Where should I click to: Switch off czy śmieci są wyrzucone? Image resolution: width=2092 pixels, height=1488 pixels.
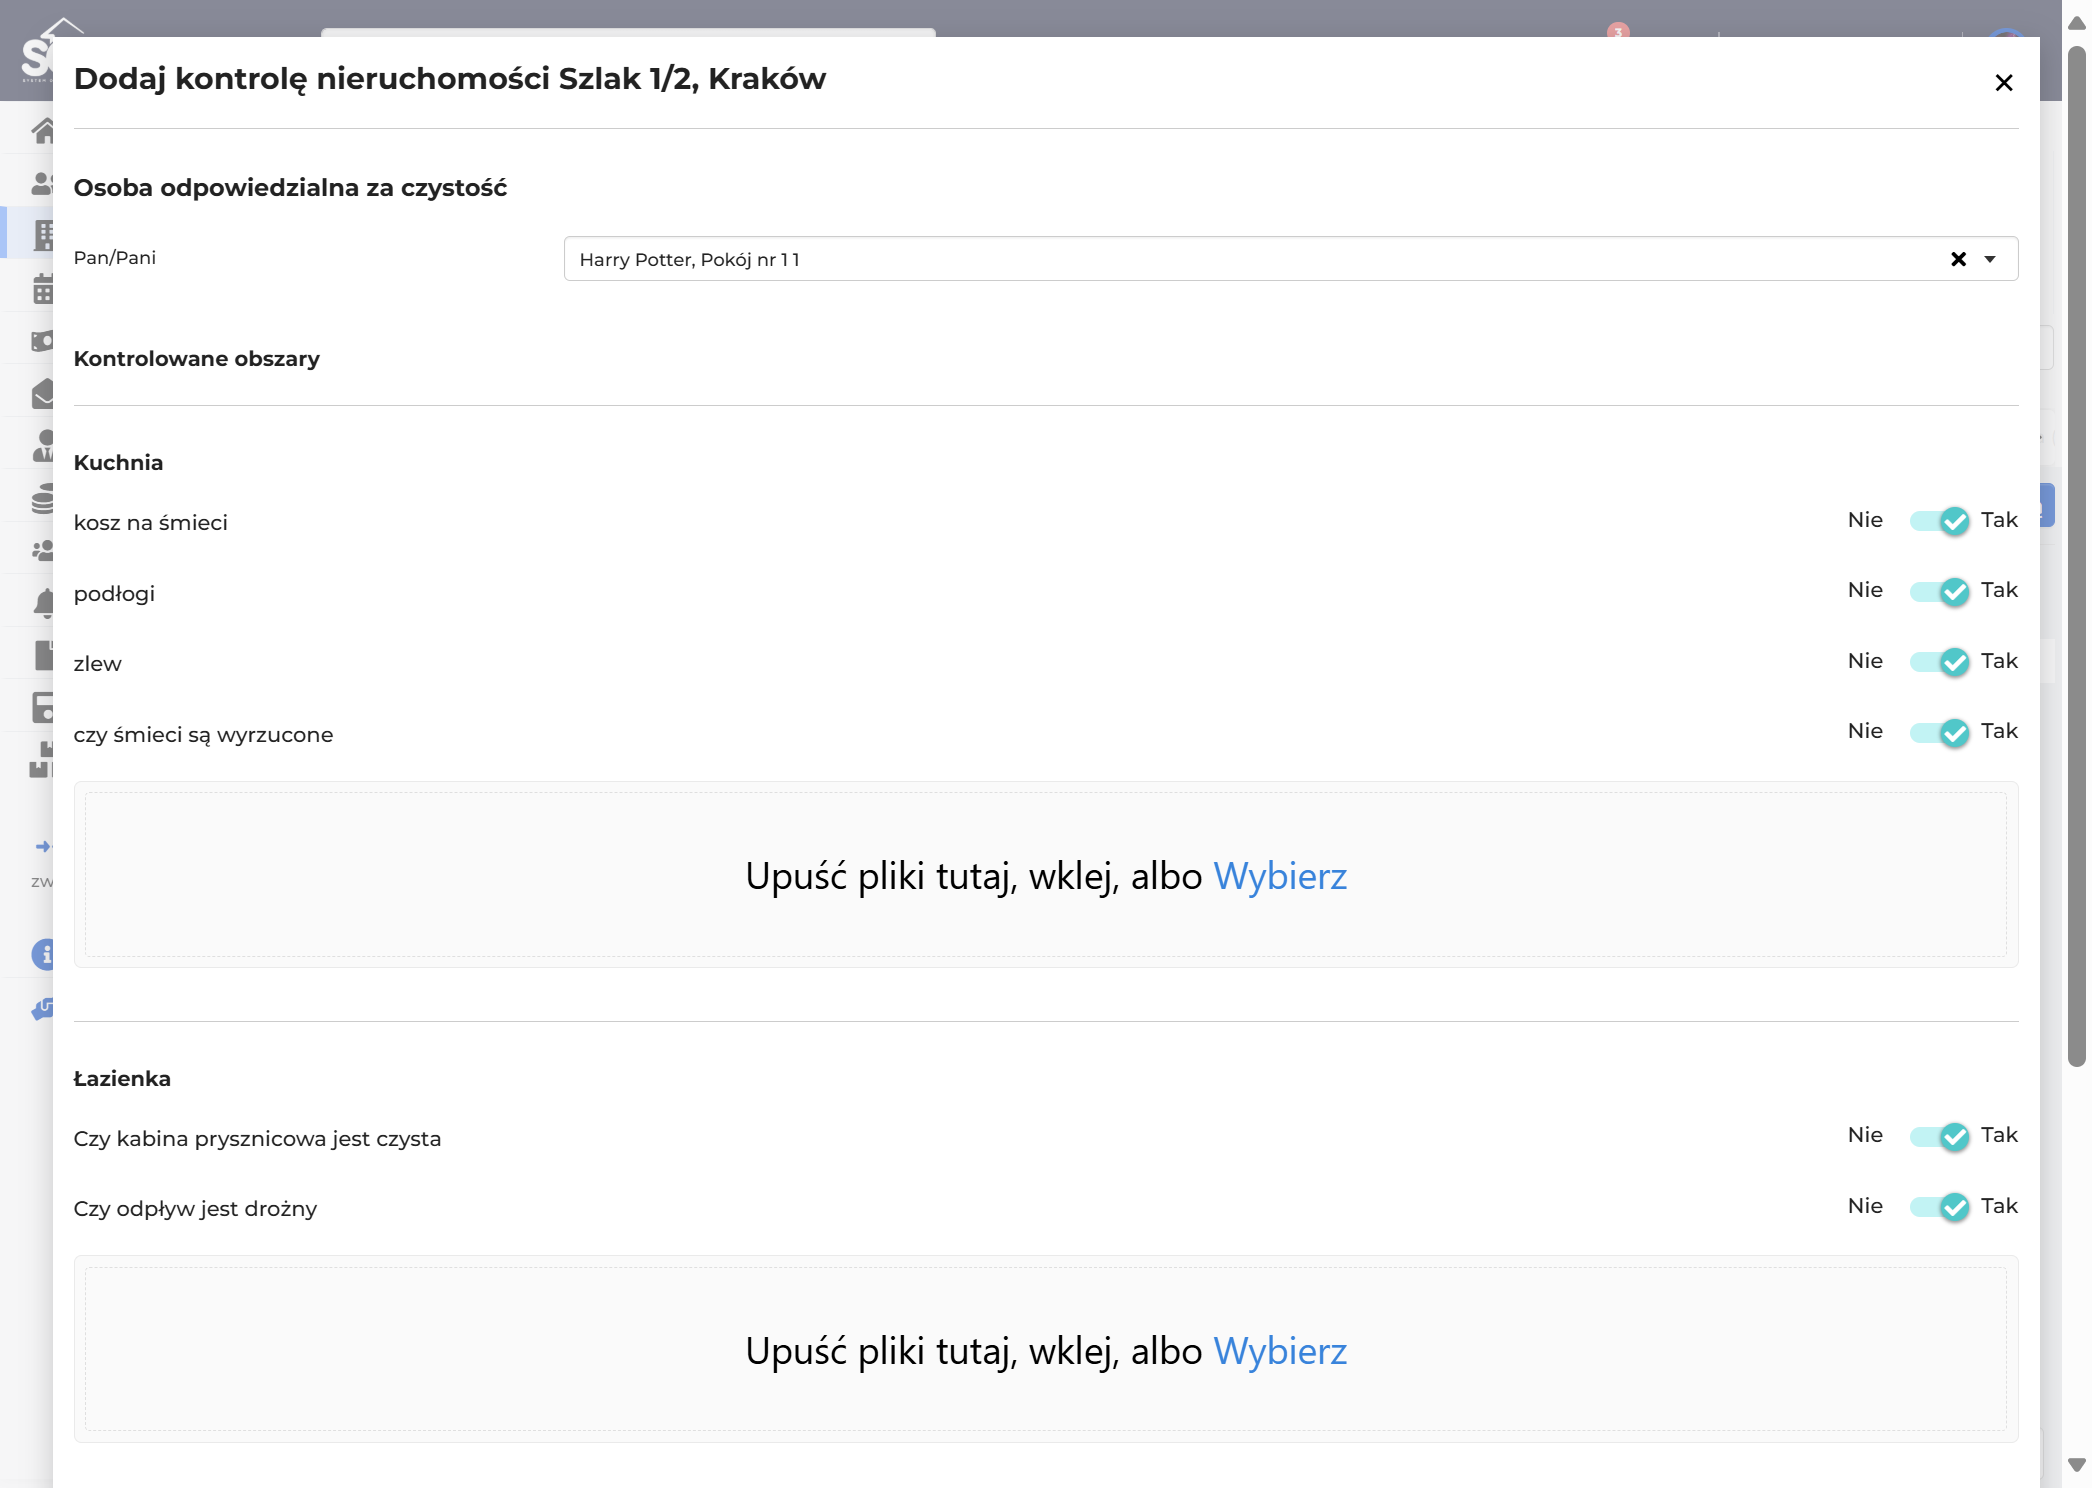click(1939, 732)
